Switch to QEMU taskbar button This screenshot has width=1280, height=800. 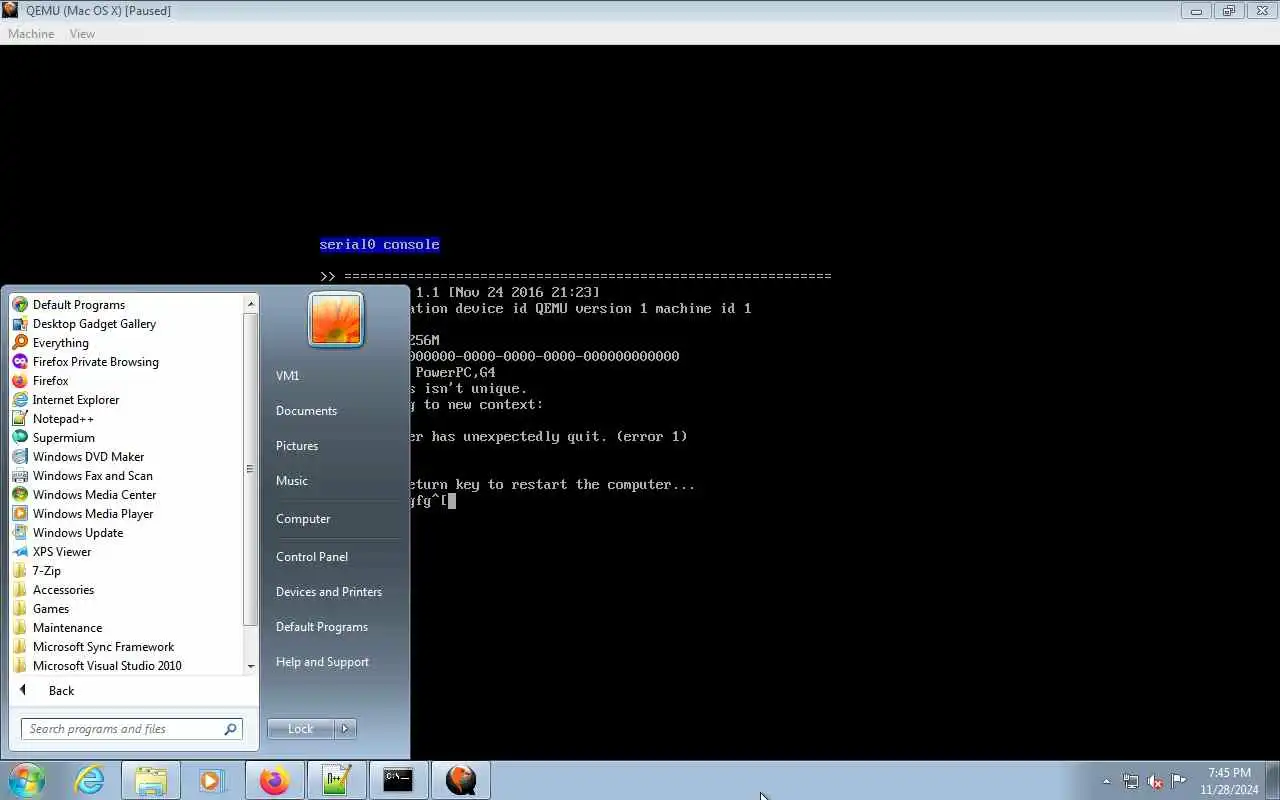pos(460,780)
